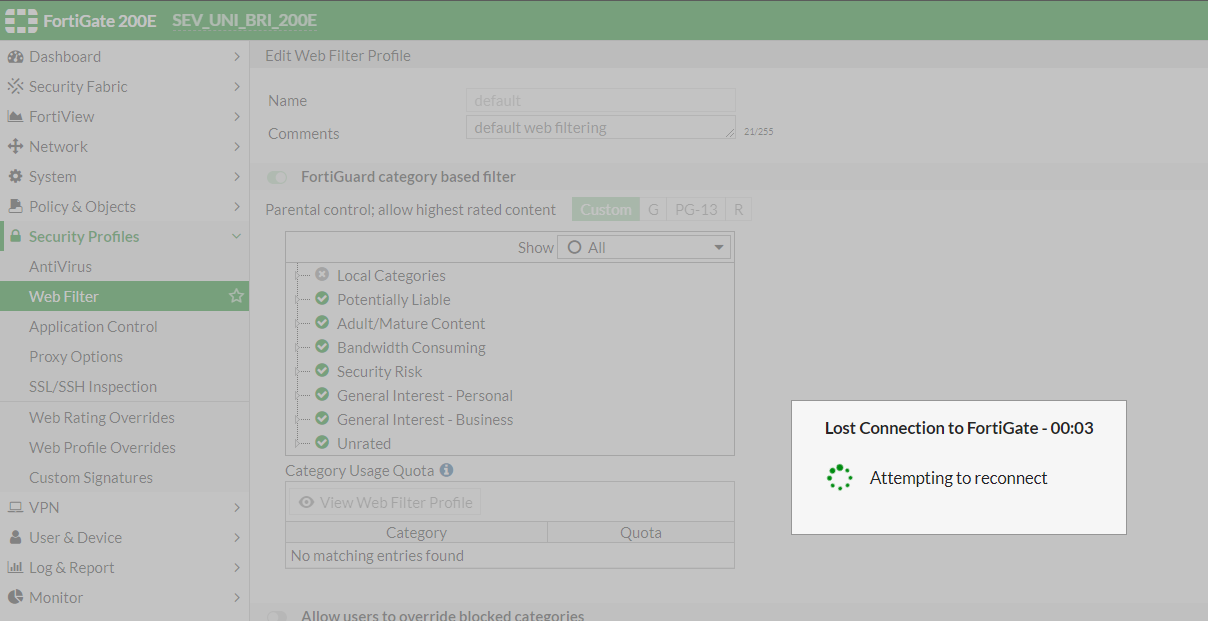Click 'Attempting to reconnect' text
1208x621 pixels.
(958, 478)
